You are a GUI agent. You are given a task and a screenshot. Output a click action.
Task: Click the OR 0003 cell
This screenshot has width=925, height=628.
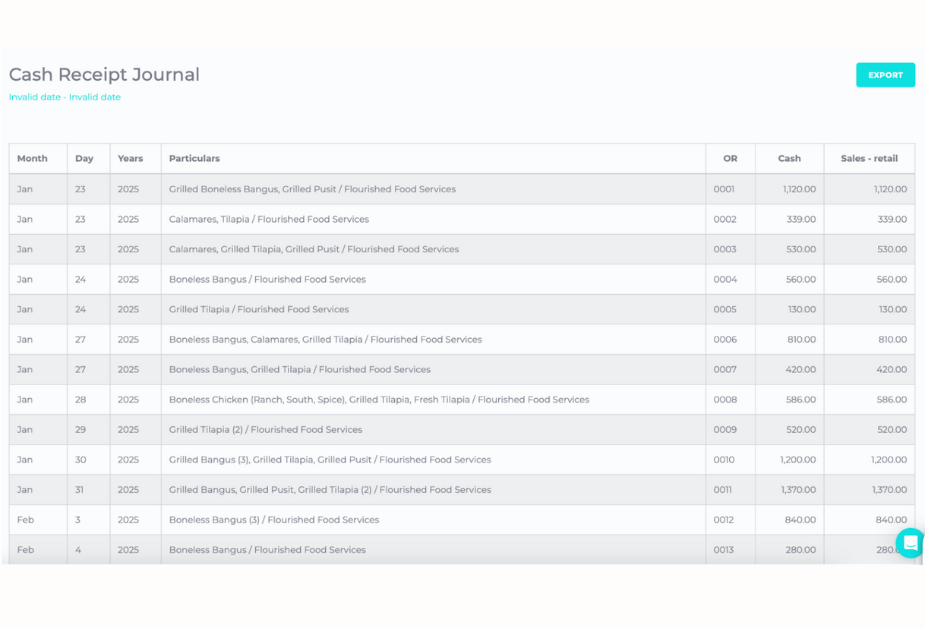724,249
